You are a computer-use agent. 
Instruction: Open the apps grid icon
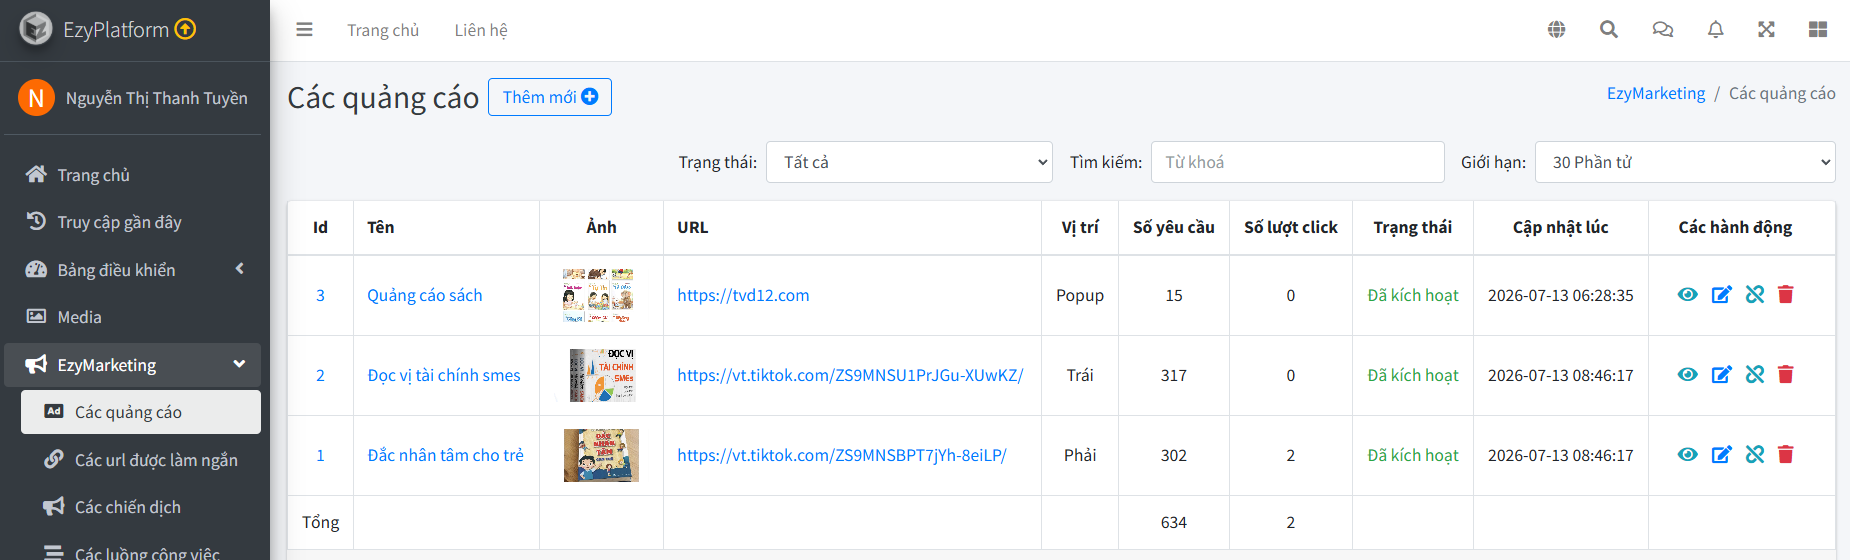click(1818, 30)
